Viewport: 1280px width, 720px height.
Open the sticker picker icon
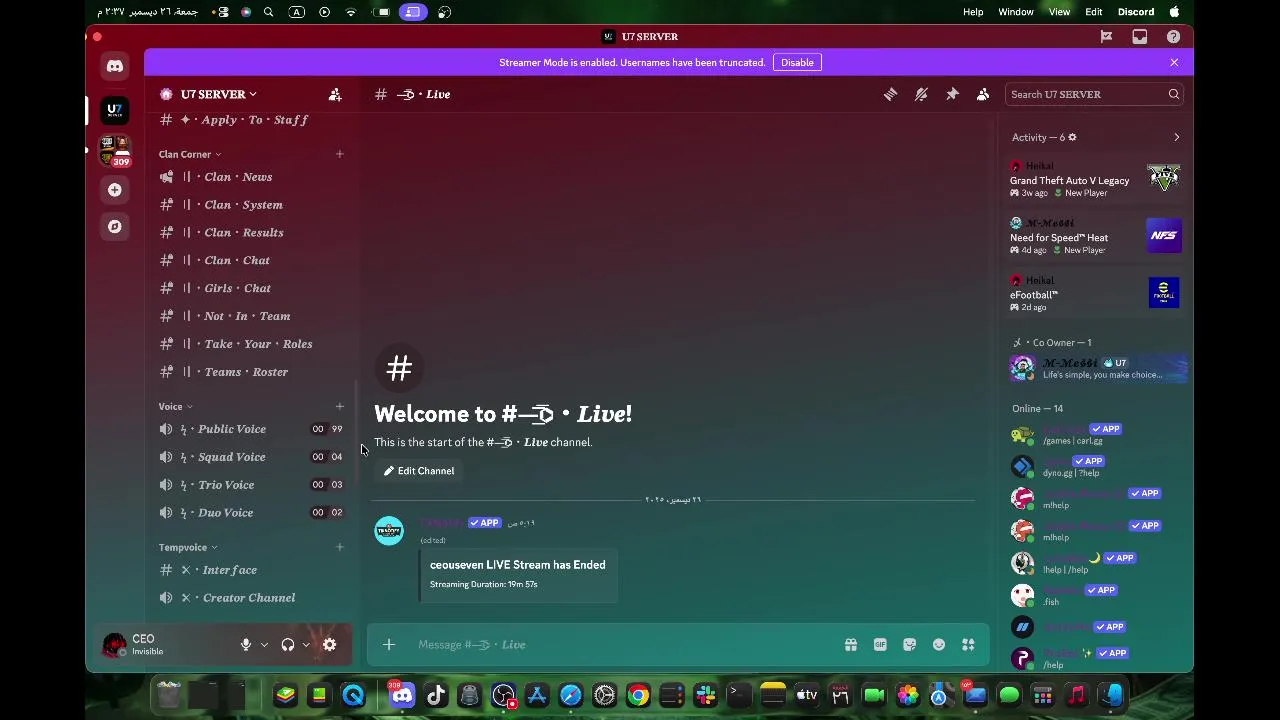909,645
